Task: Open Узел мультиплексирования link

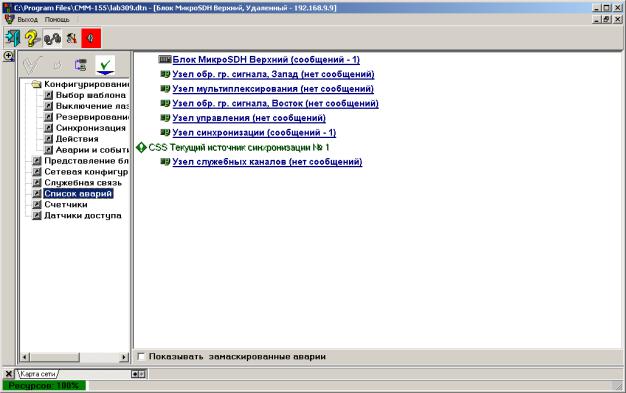Action: pos(273,89)
